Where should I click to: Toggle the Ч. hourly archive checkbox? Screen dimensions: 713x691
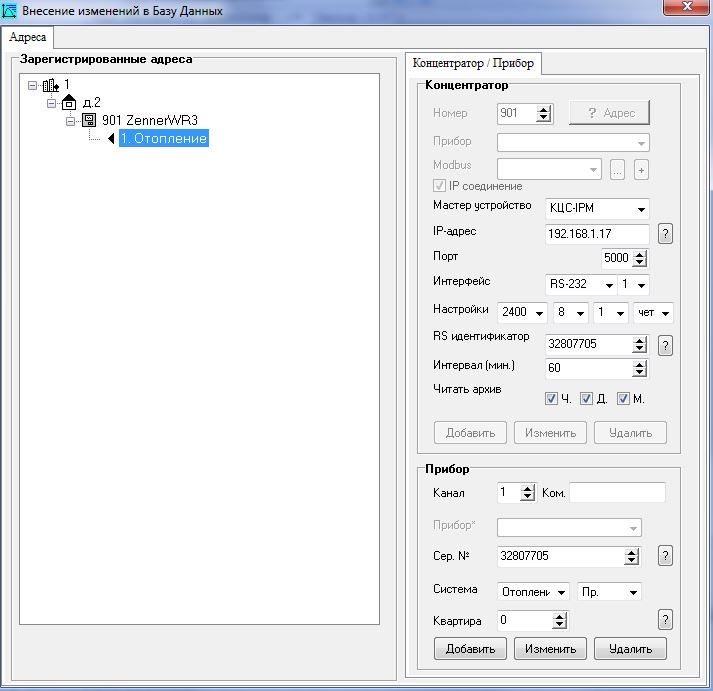(551, 399)
